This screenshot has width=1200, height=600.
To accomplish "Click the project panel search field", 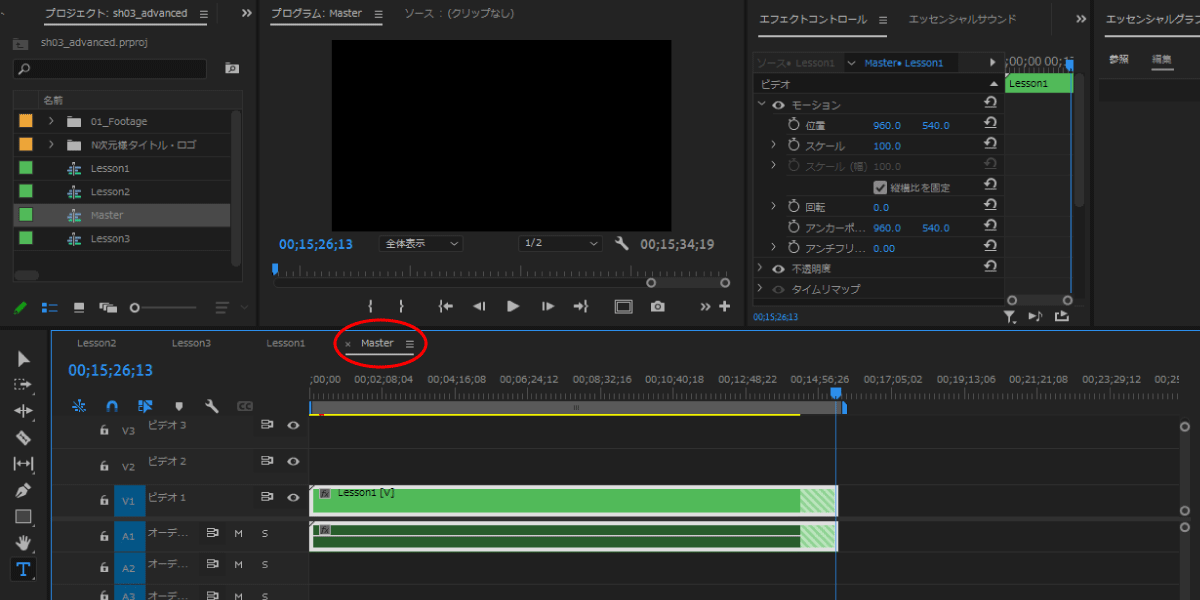I will point(110,69).
